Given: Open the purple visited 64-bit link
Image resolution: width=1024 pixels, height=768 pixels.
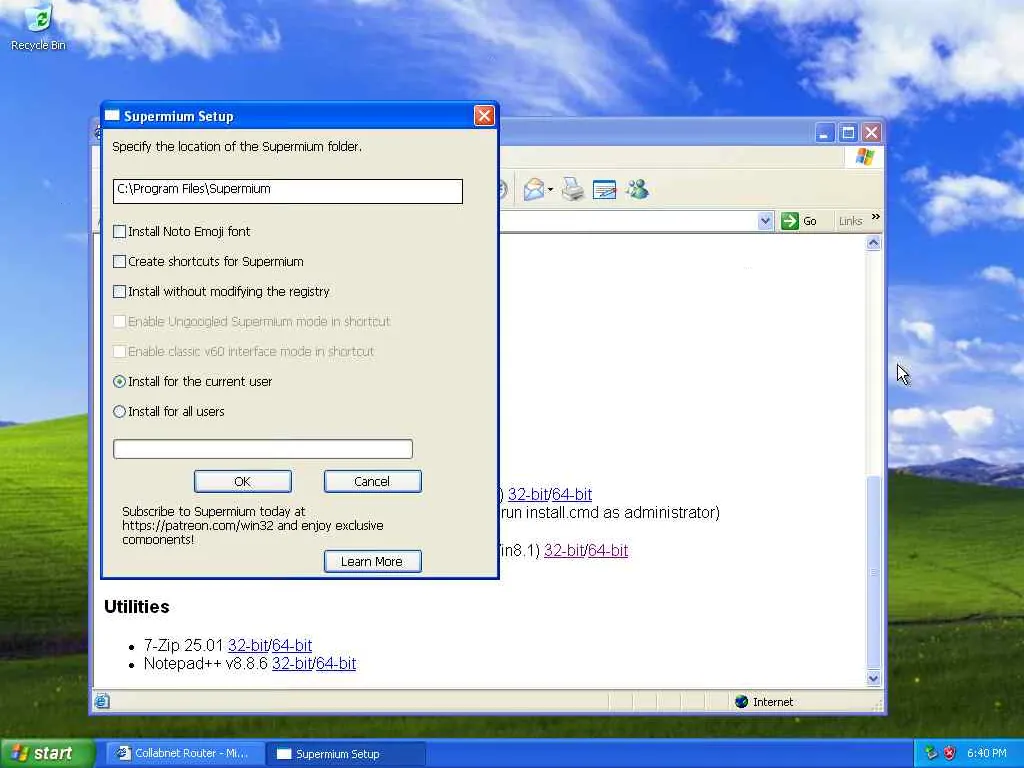Looking at the screenshot, I should 608,551.
